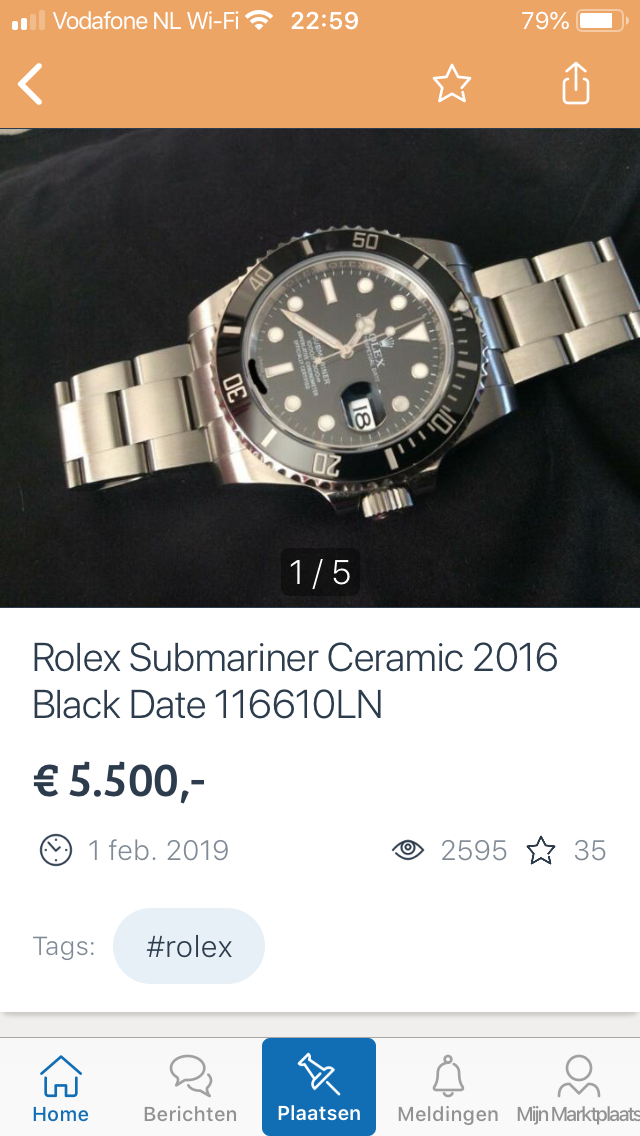Open the Rolex watch photo
Screen dimensions: 640x1136
tap(320, 368)
